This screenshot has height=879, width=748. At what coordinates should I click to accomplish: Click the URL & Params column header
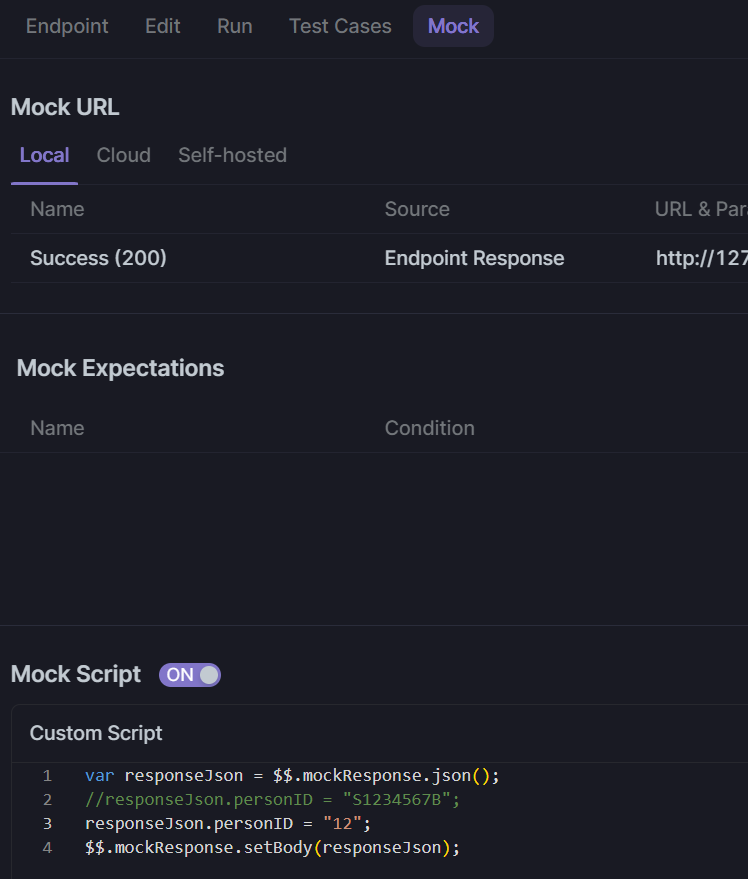click(700, 209)
